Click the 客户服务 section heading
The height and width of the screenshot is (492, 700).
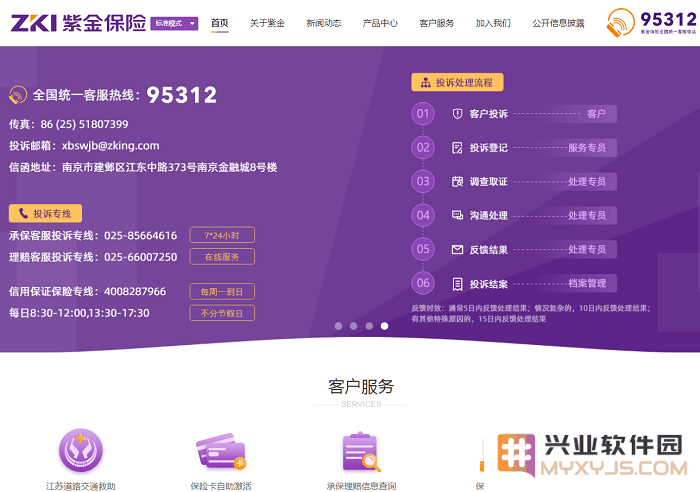pyautogui.click(x=361, y=387)
